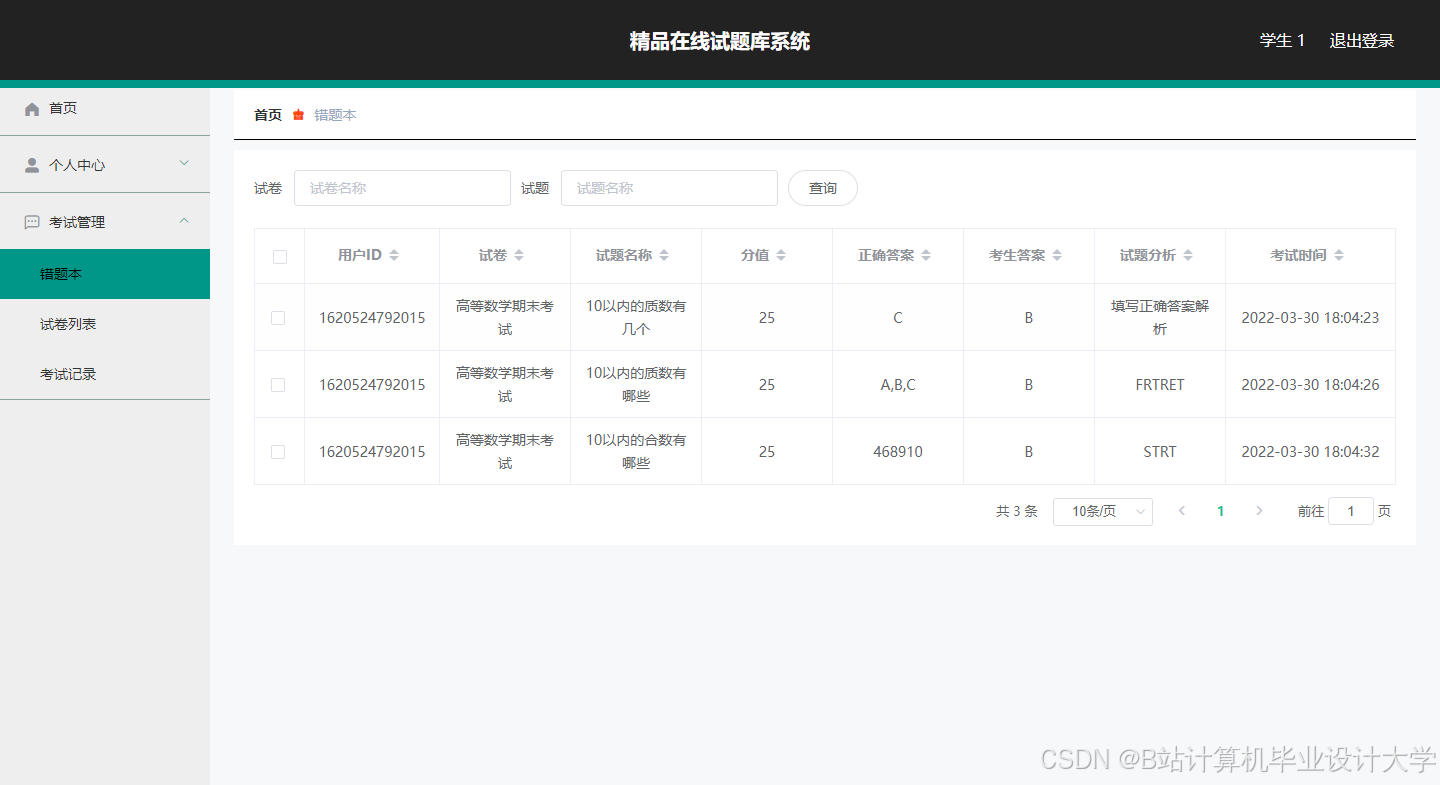Toggle the select-all checkbox in table header
Image resolution: width=1440 pixels, height=785 pixels.
[x=280, y=257]
